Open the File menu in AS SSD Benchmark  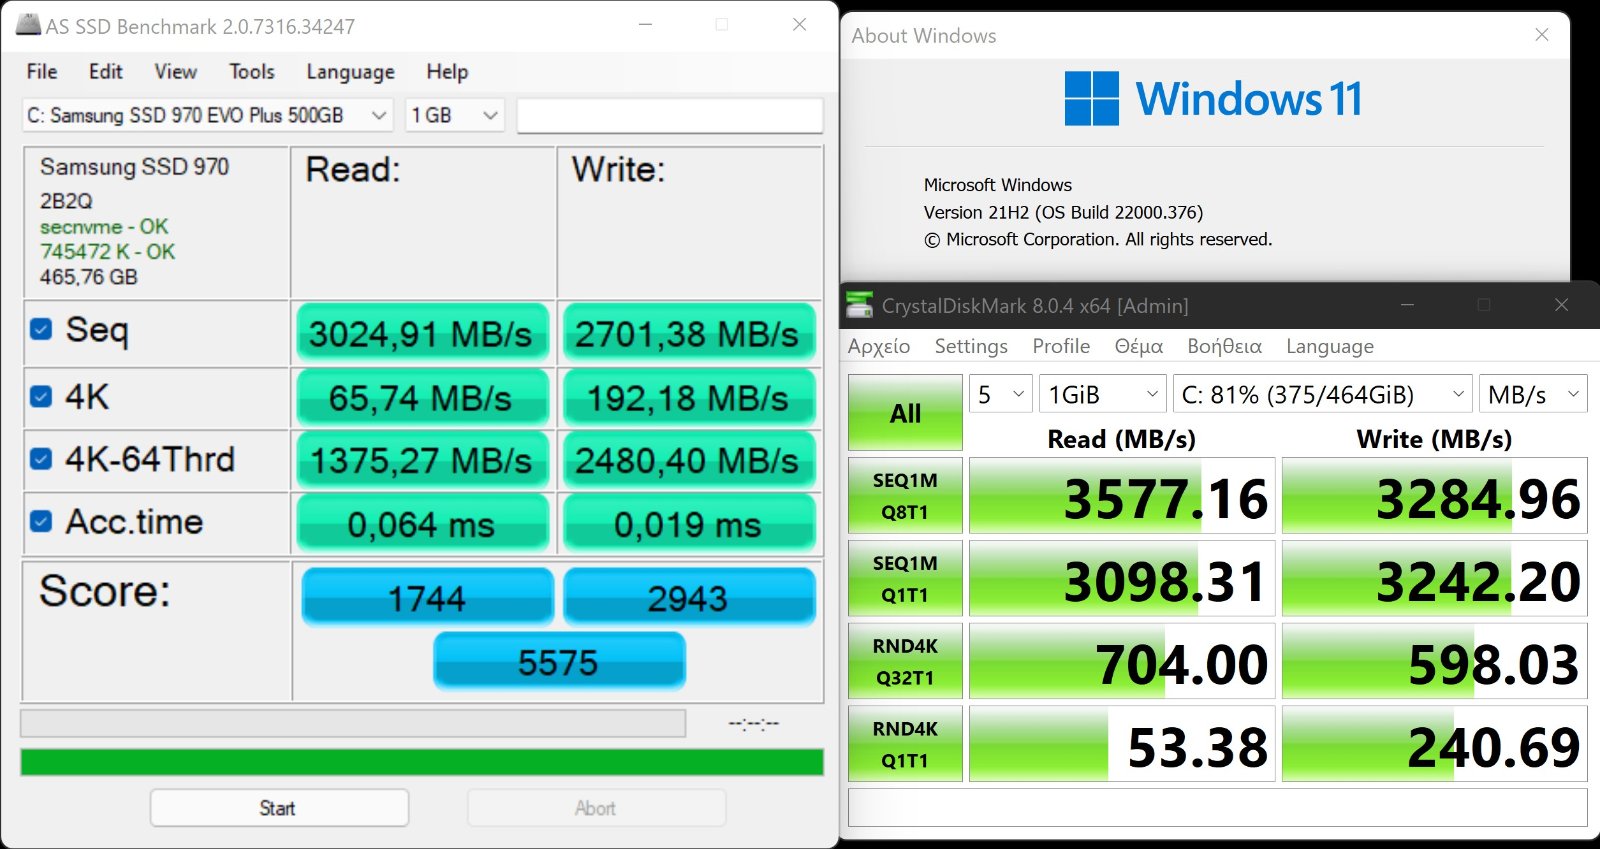42,72
